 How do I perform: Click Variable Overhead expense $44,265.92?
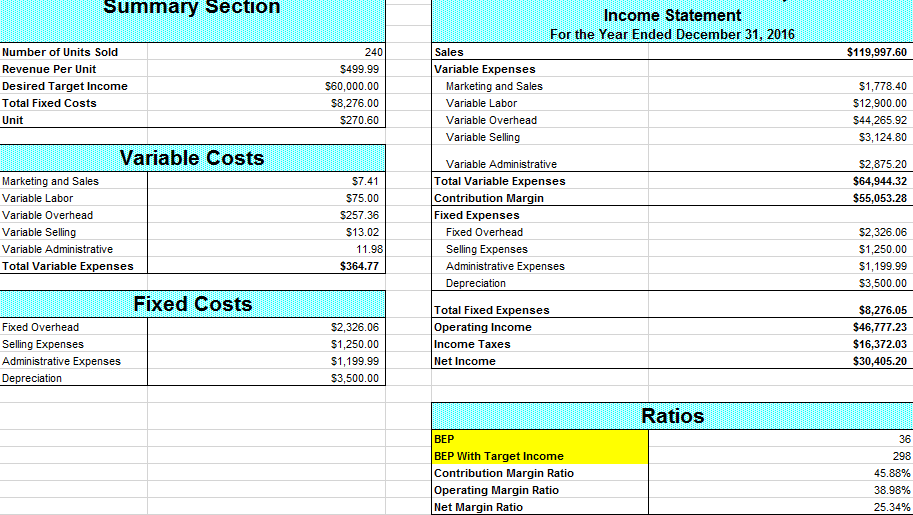point(880,120)
